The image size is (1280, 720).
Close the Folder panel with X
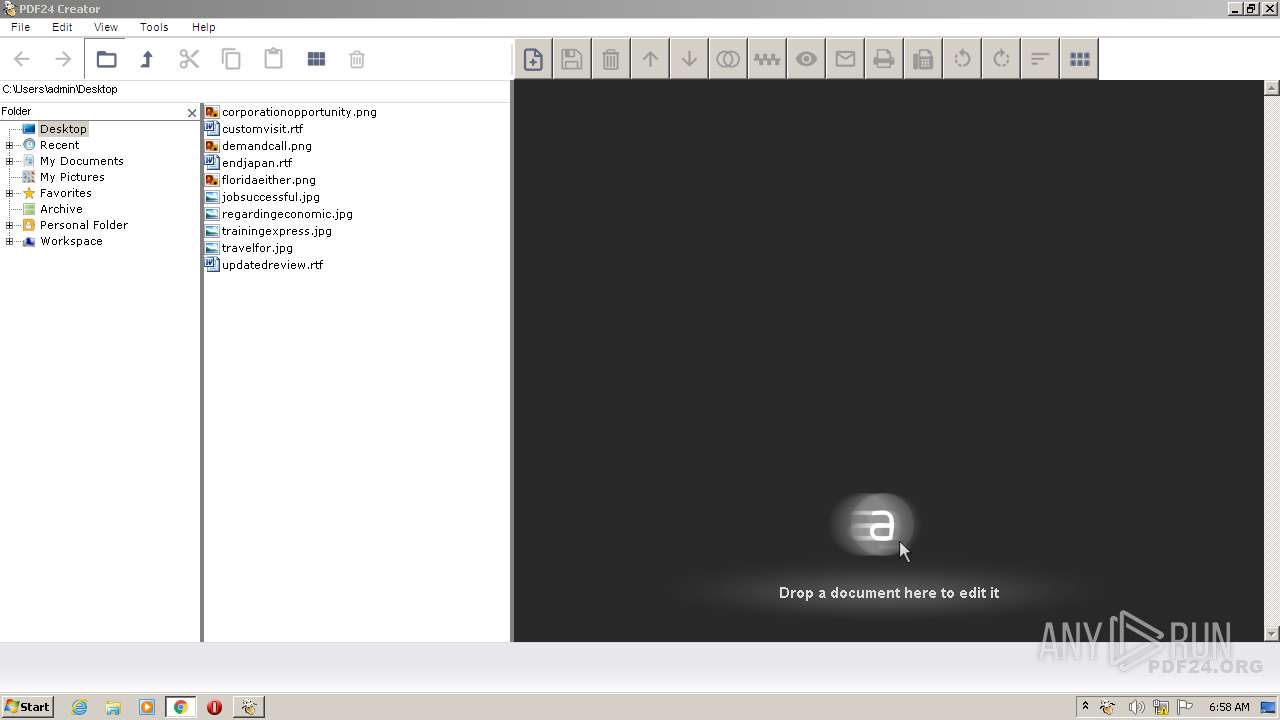[x=192, y=113]
